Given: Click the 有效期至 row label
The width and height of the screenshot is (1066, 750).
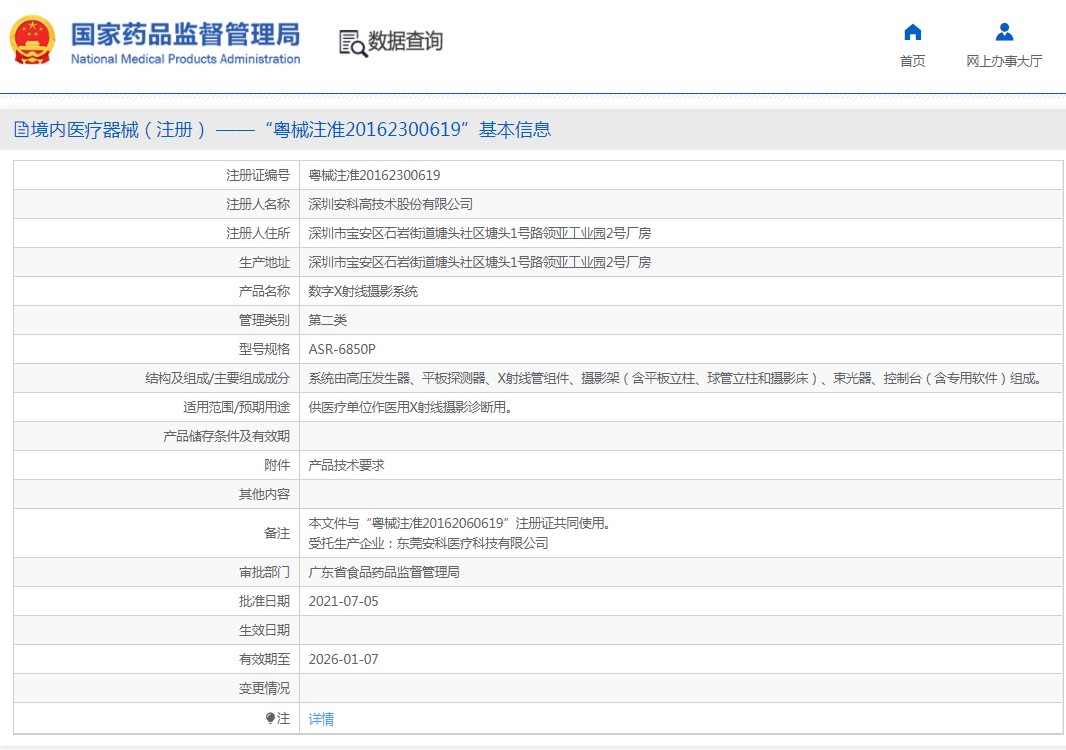Looking at the screenshot, I should click(x=264, y=660).
